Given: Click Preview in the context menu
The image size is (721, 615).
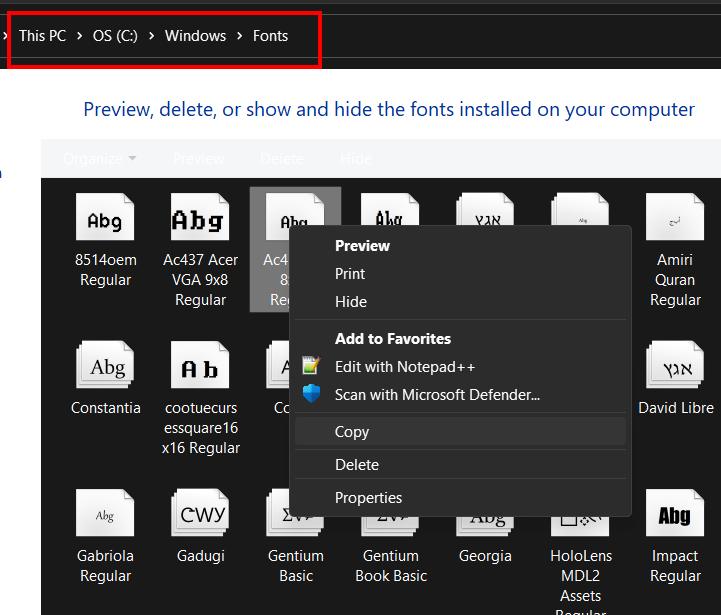Looking at the screenshot, I should [362, 246].
